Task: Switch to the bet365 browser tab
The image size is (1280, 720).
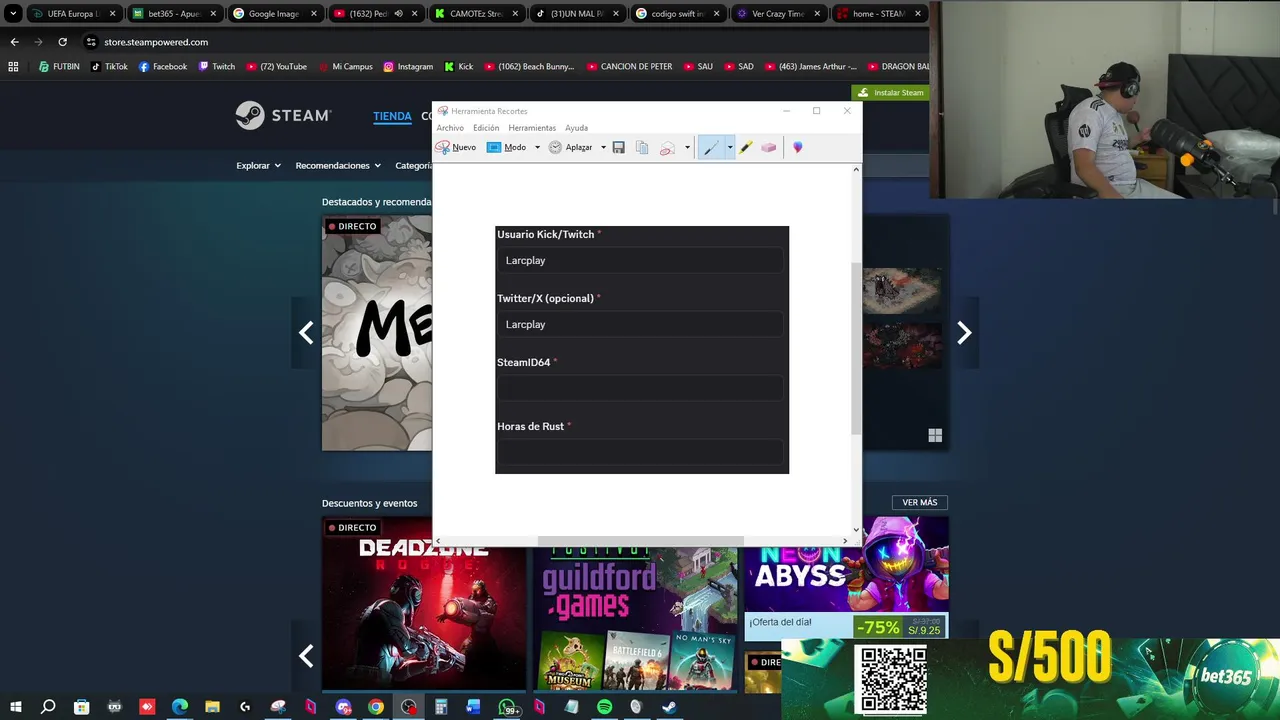Action: coord(174,14)
